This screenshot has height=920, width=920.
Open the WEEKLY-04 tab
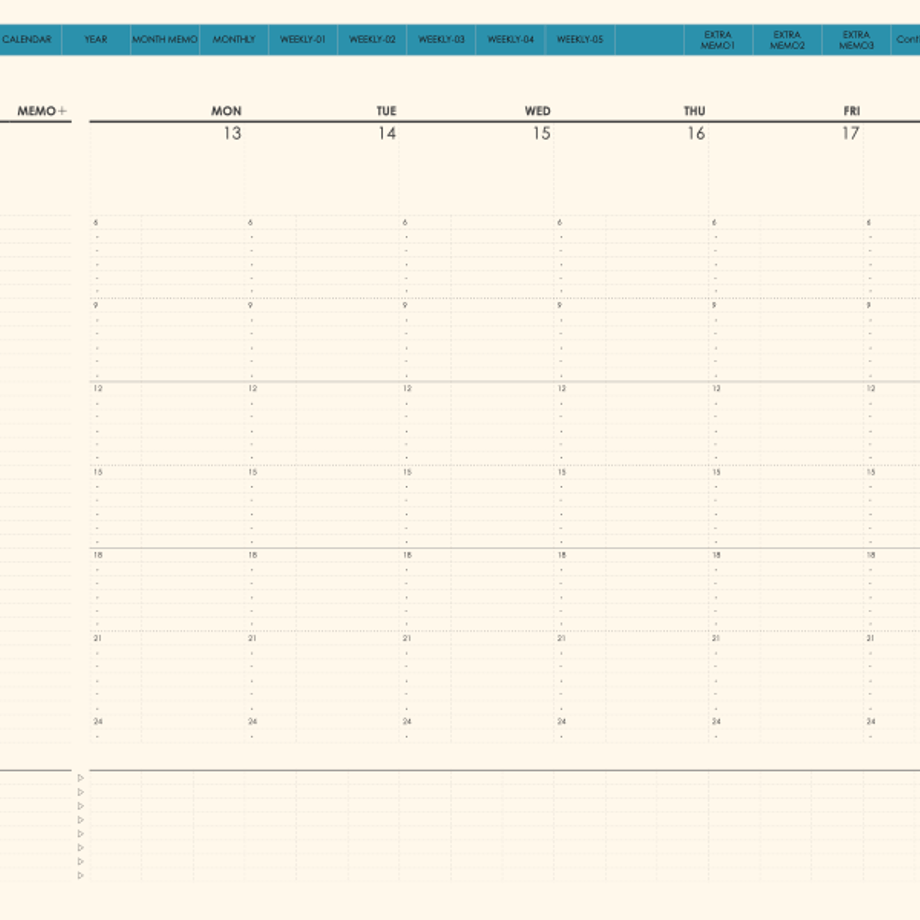coord(510,39)
